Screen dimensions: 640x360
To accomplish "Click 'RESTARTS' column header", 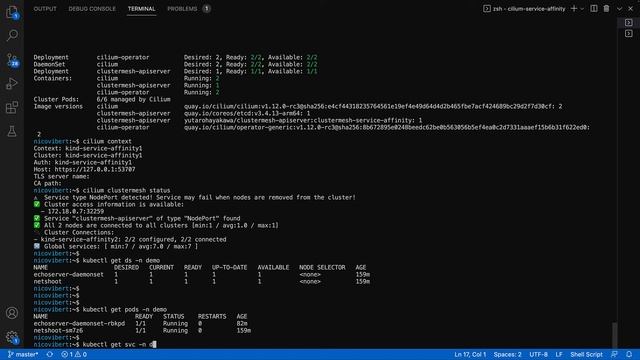I will click(x=212, y=317).
